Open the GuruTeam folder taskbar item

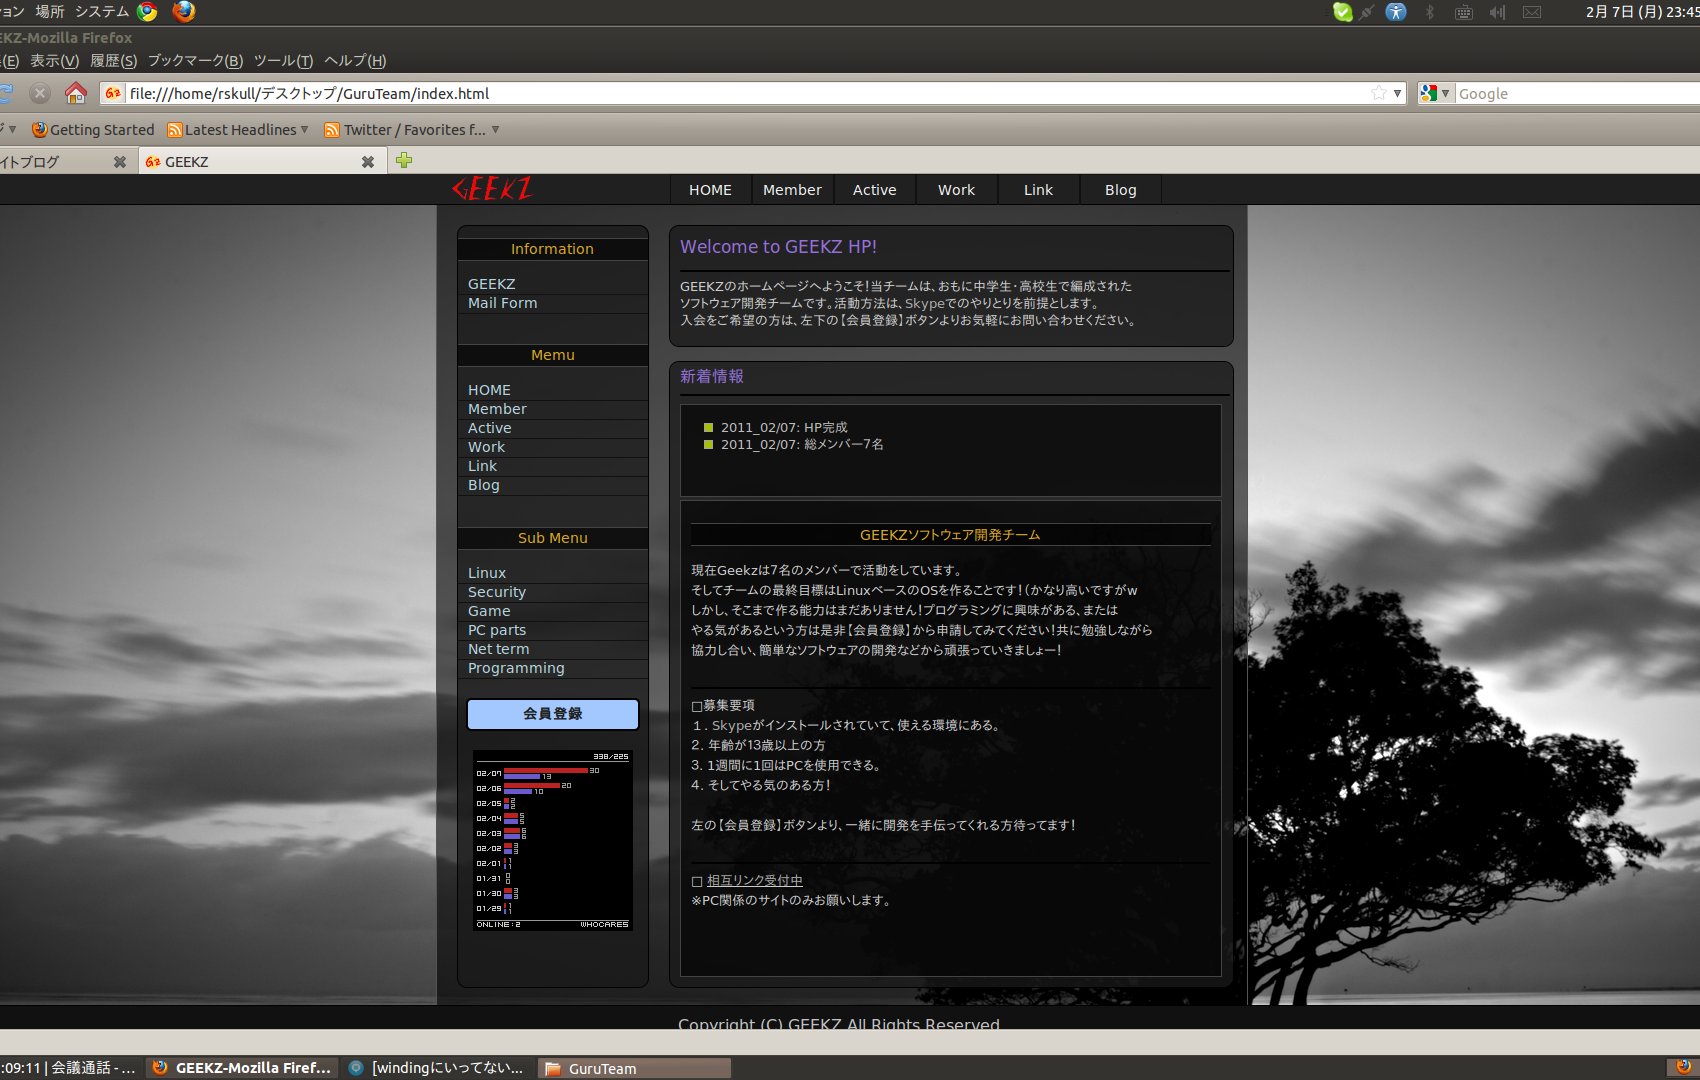pyautogui.click(x=634, y=1068)
